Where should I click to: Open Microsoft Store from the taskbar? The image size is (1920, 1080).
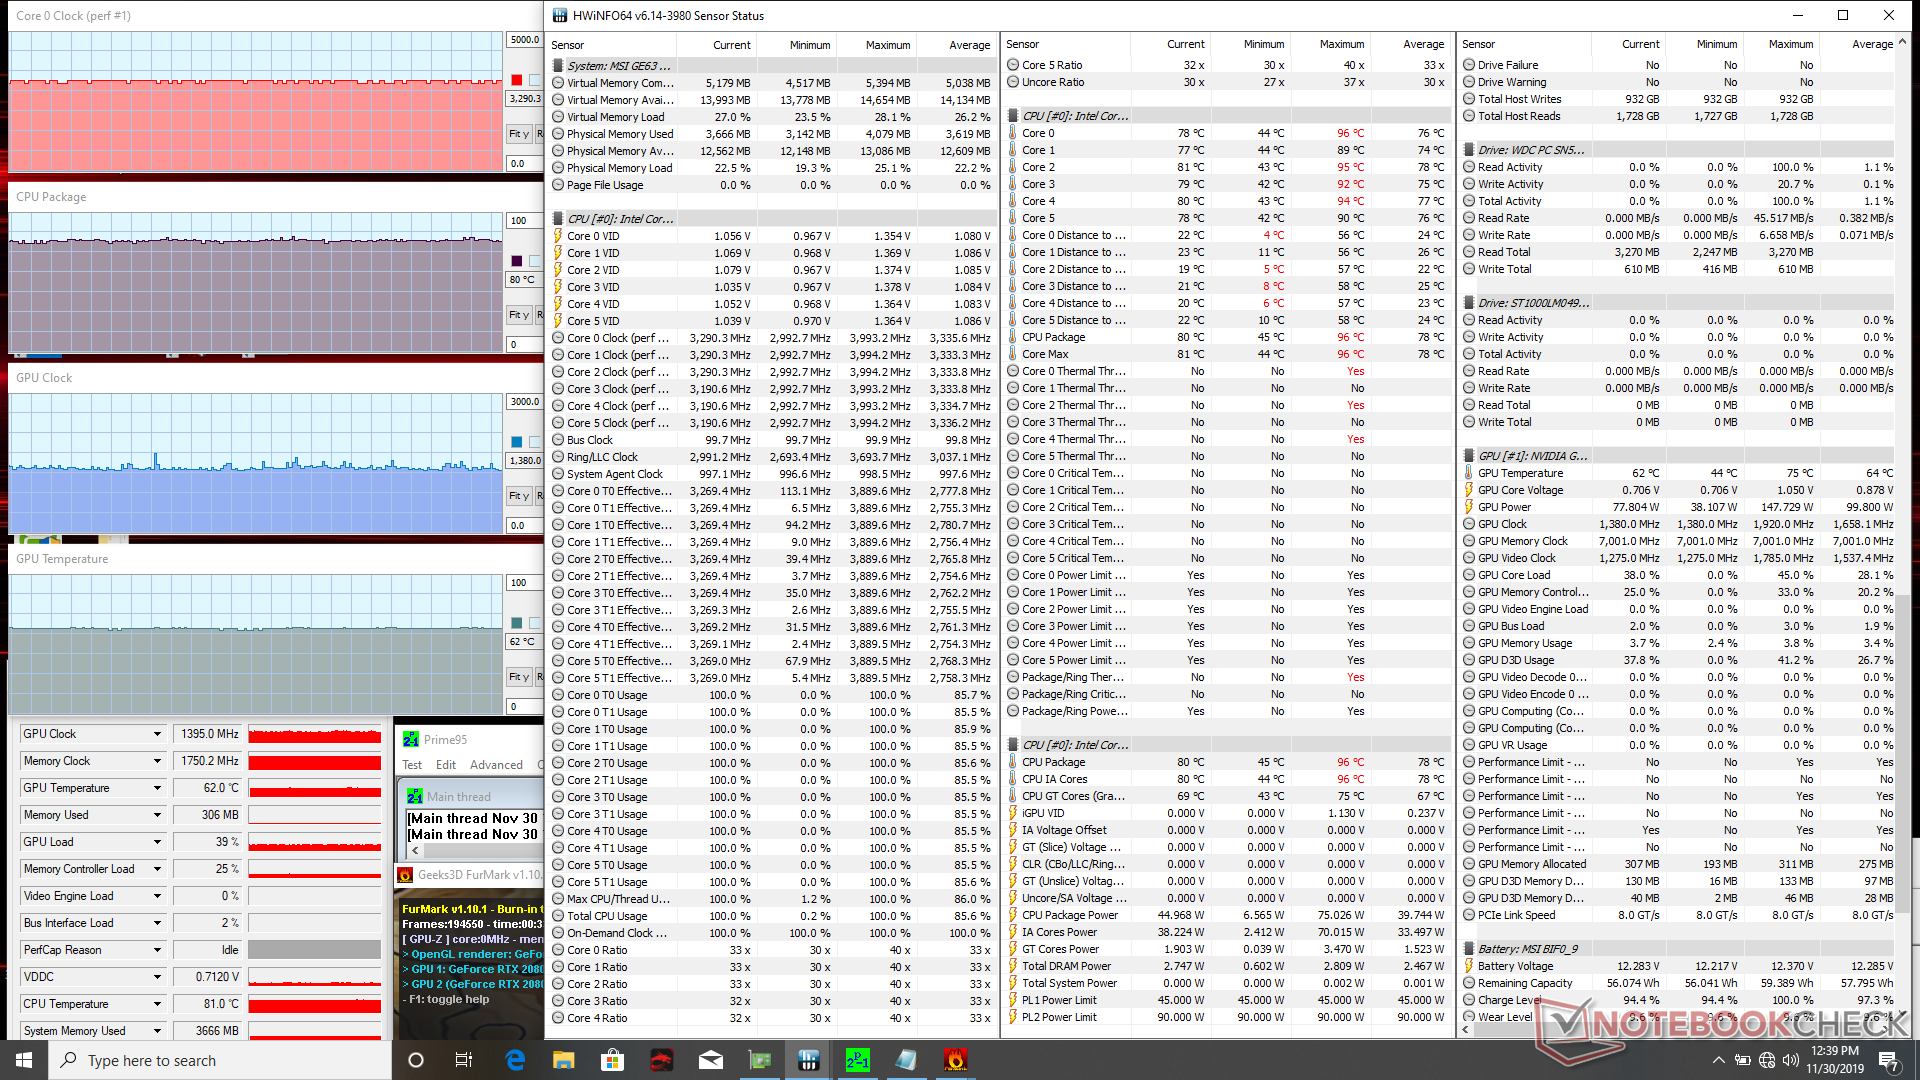[612, 1060]
